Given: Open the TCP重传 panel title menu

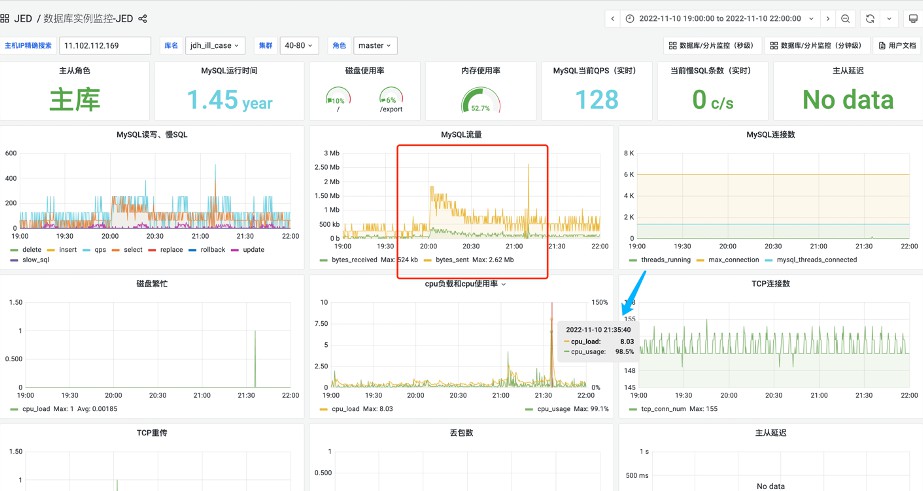Looking at the screenshot, I should point(152,433).
